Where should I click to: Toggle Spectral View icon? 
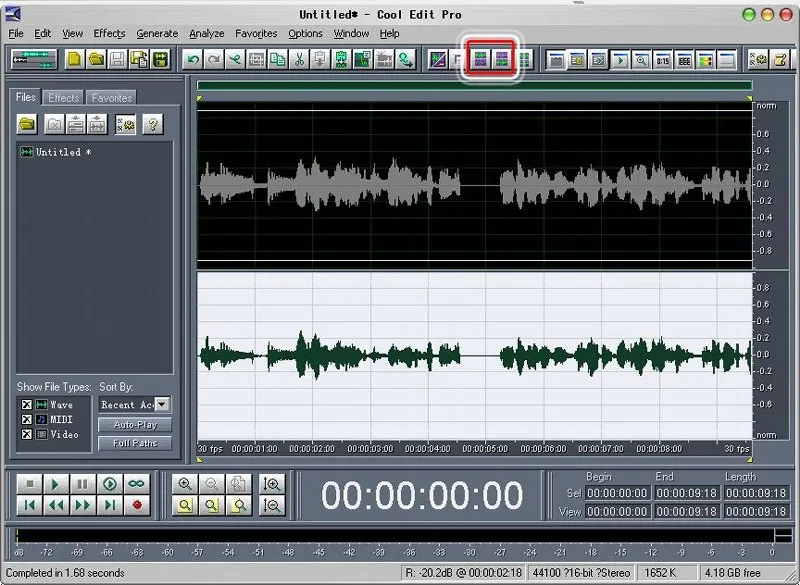click(x=438, y=60)
